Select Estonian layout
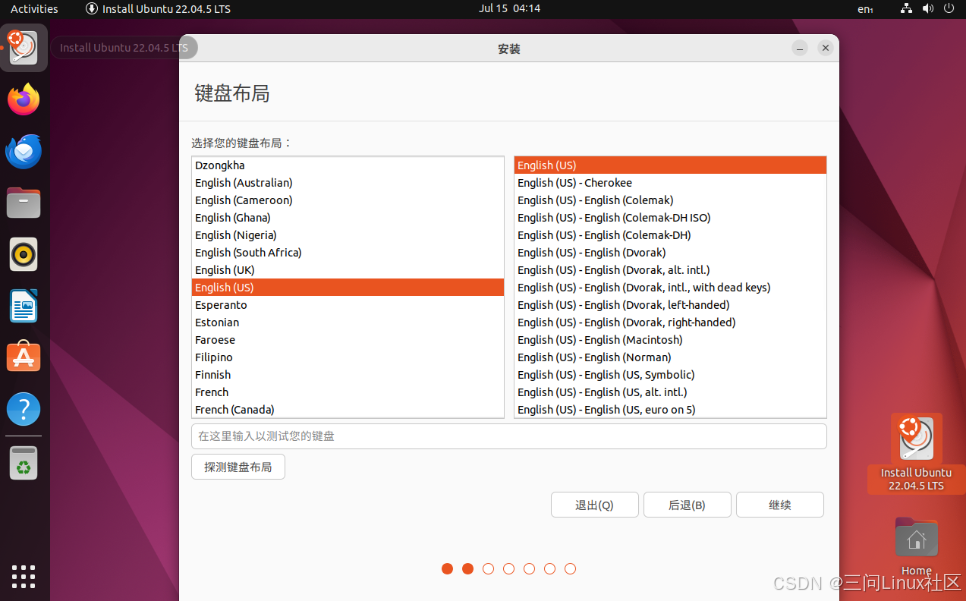Viewport: 966px width, 601px height. (348, 322)
